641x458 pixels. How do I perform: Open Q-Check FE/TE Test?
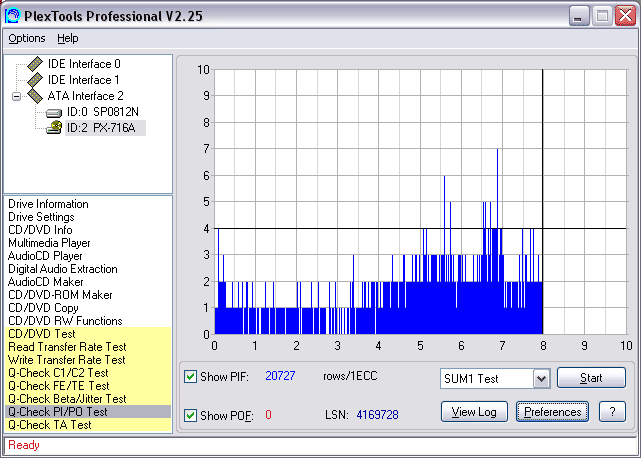(x=58, y=386)
